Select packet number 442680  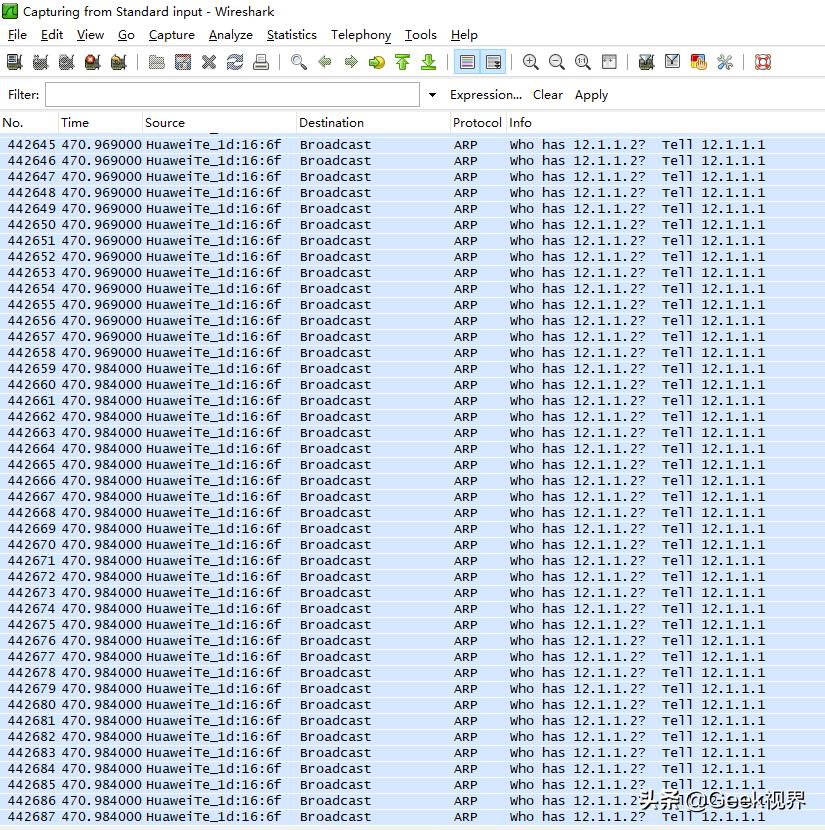tap(412, 705)
